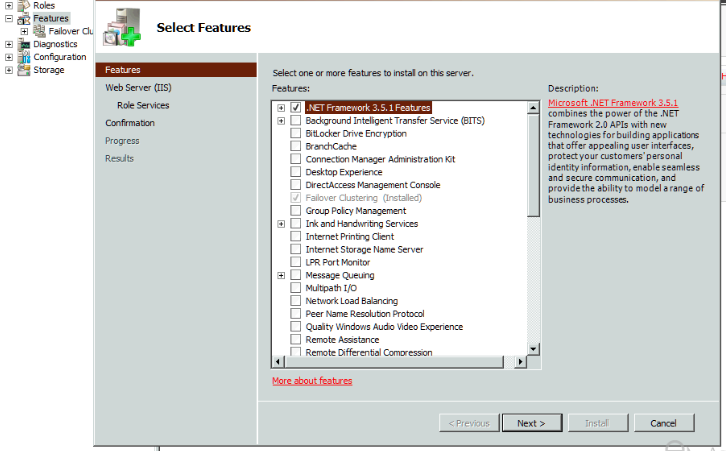Check Background Intelligent Transfer Service (BITS)
Image resolution: width=726 pixels, height=451 pixels.
pos(295,120)
